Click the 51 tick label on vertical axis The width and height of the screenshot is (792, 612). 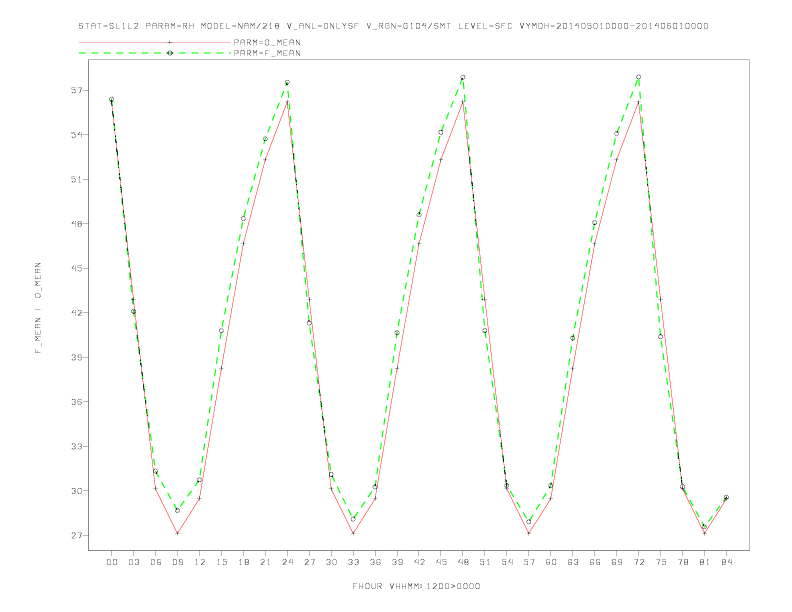pyautogui.click(x=76, y=179)
